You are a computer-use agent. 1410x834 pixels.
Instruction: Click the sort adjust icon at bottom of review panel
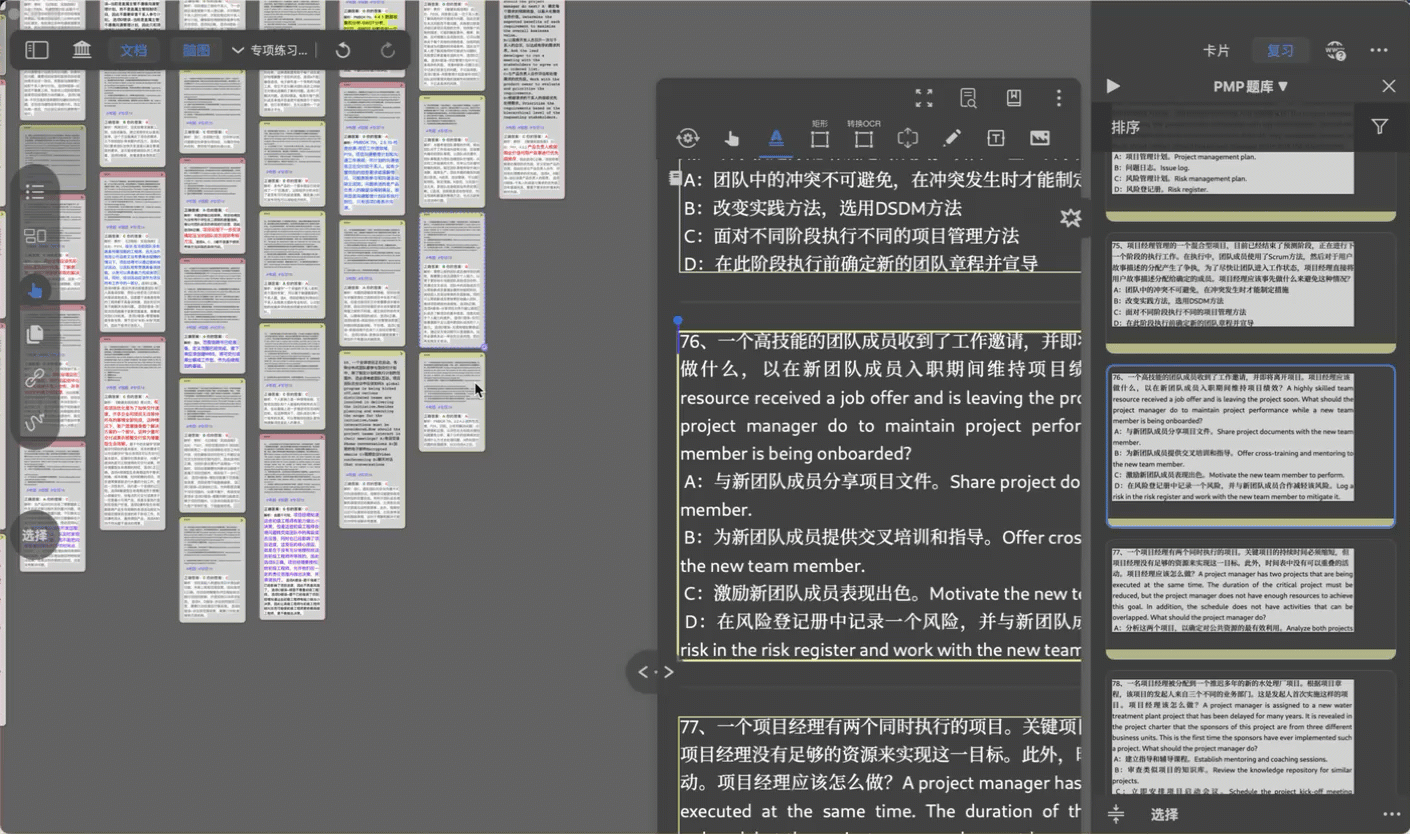pos(1116,815)
